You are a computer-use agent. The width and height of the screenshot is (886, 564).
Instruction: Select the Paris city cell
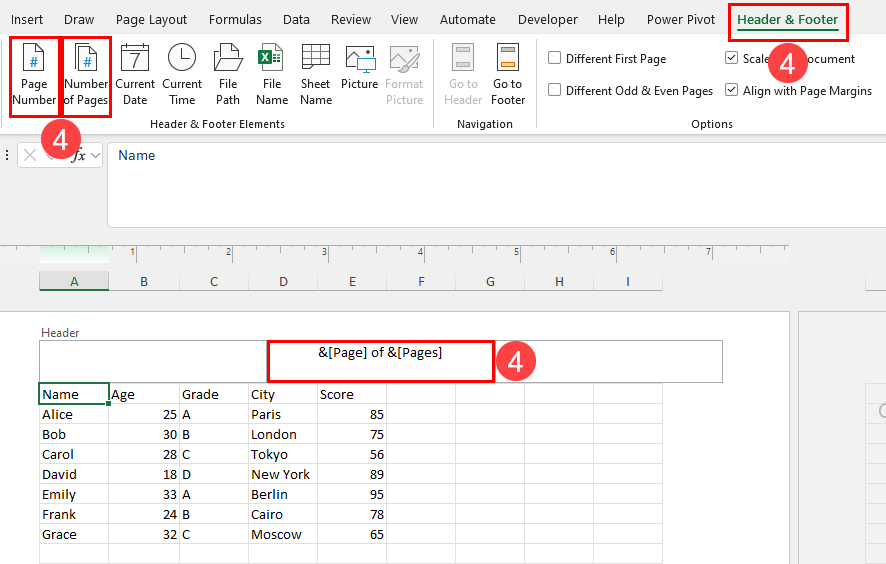[283, 414]
